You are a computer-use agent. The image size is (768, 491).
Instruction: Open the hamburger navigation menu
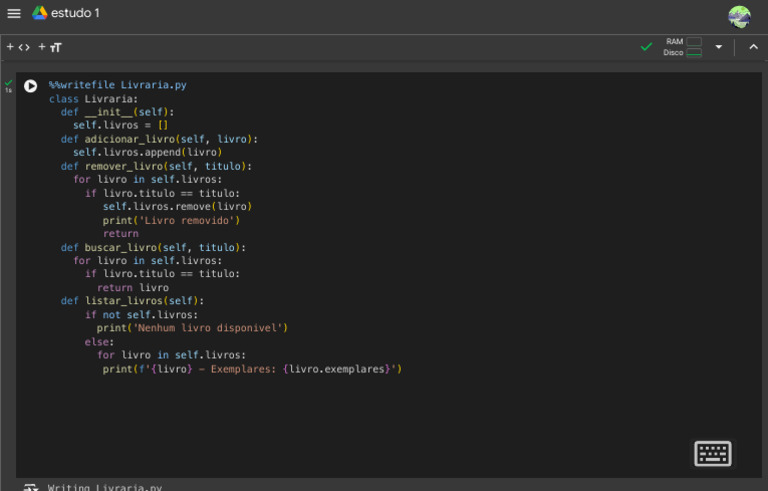(x=14, y=13)
